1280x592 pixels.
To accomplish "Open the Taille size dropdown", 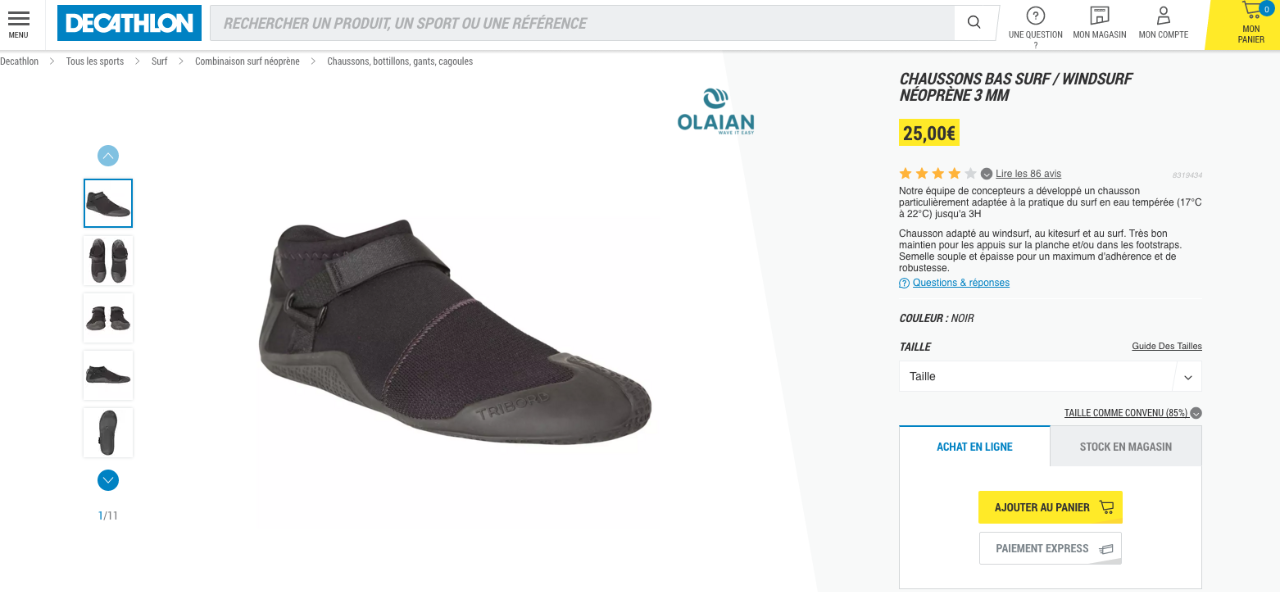I will 1050,377.
